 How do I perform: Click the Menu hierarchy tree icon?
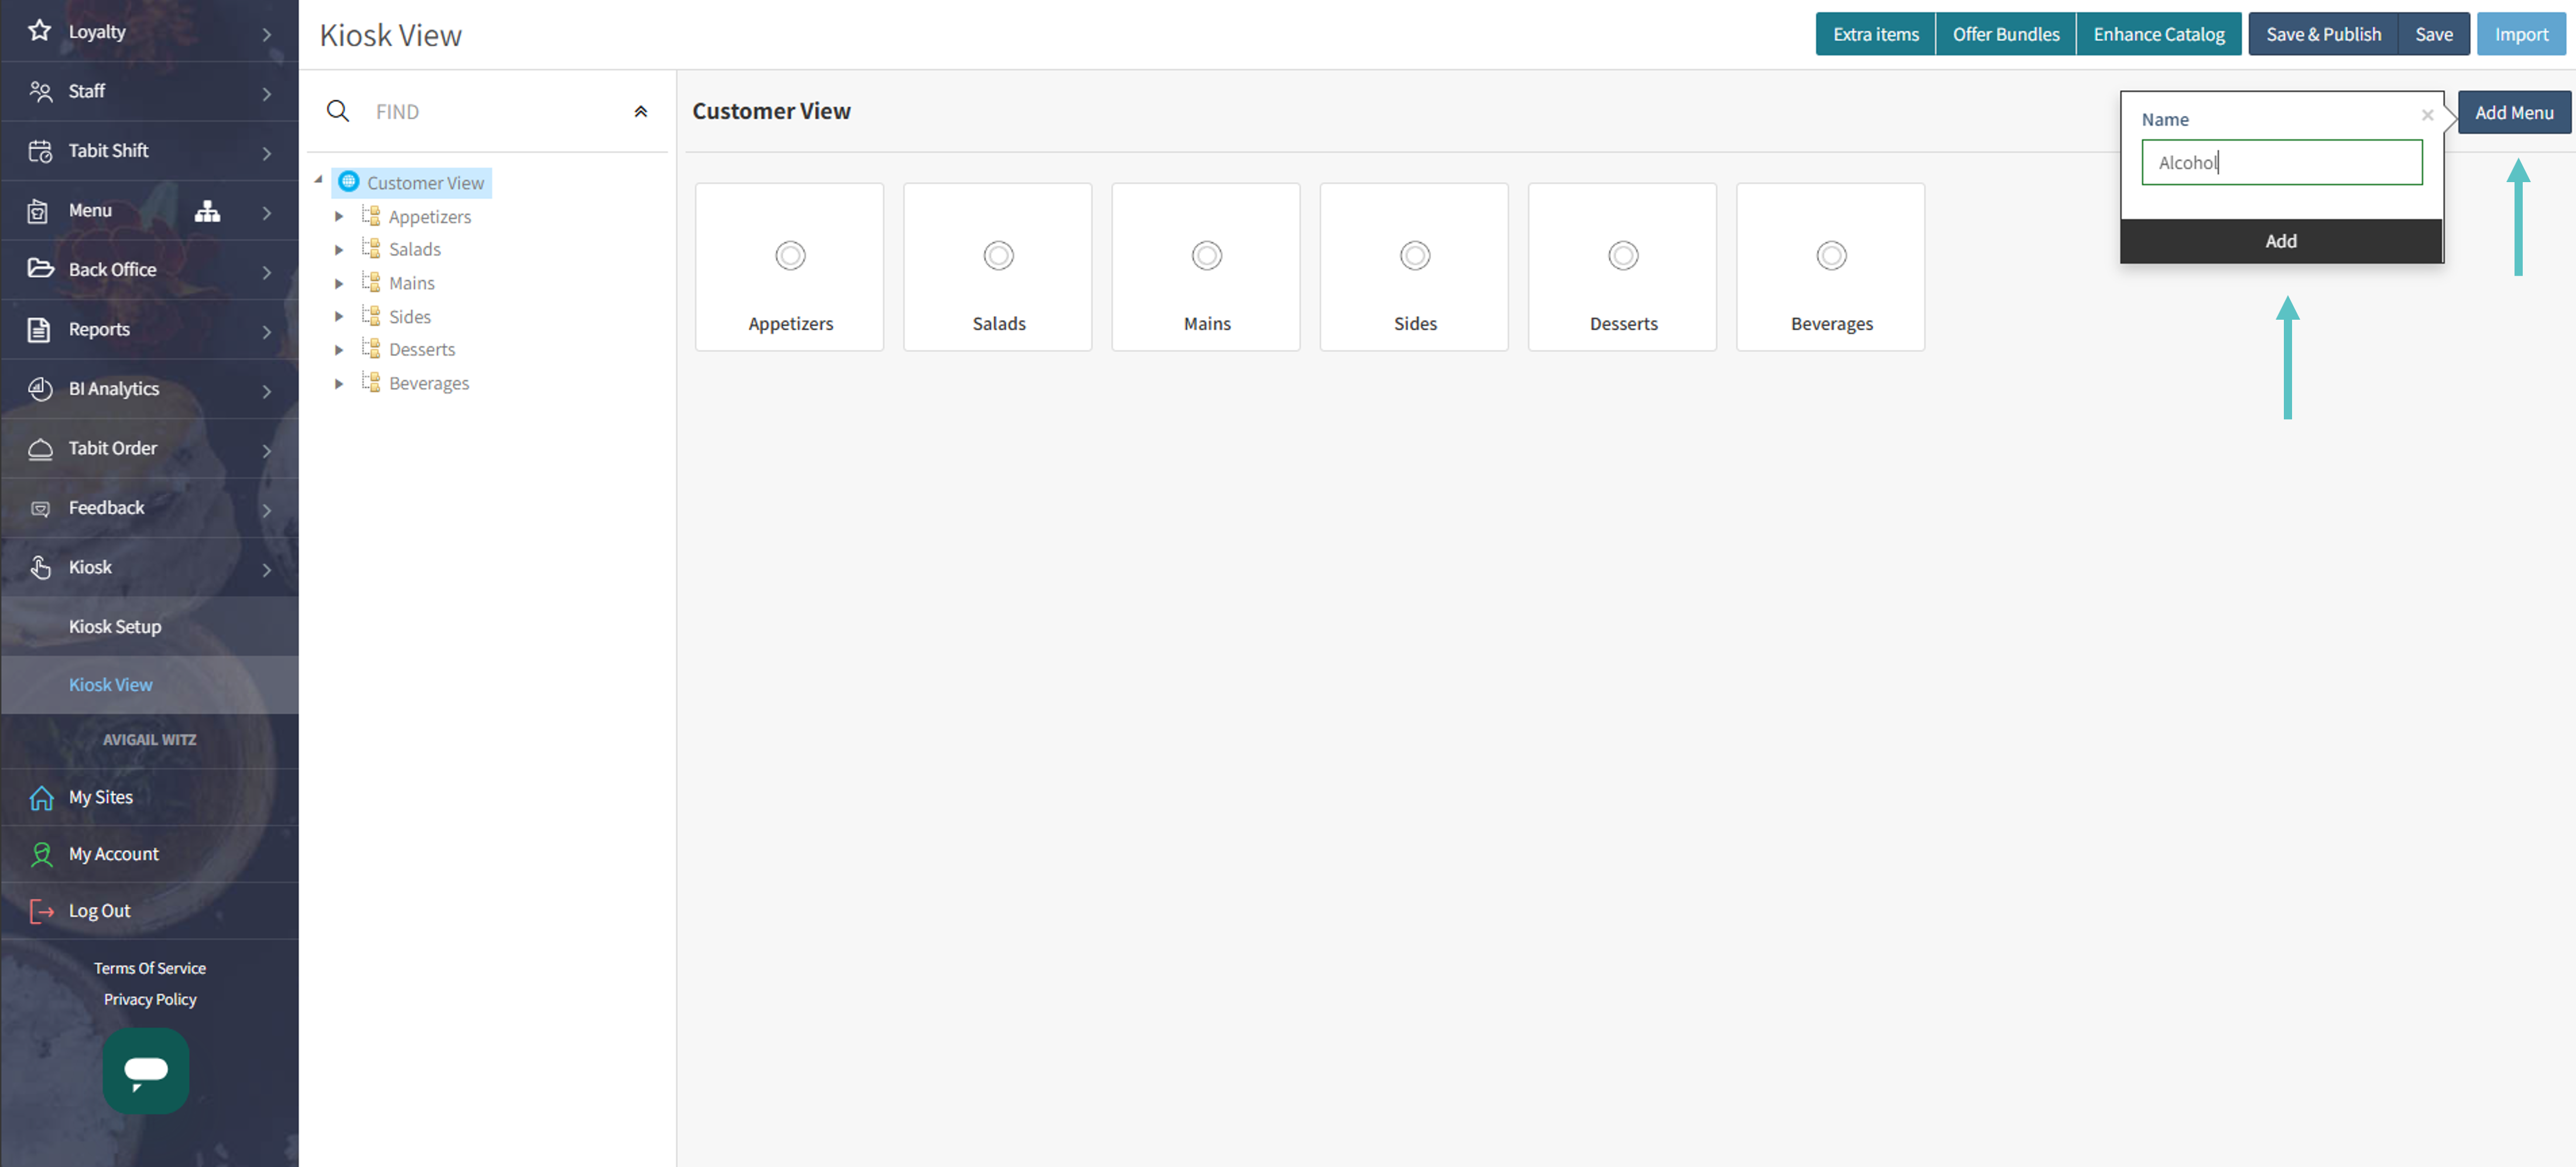click(207, 210)
